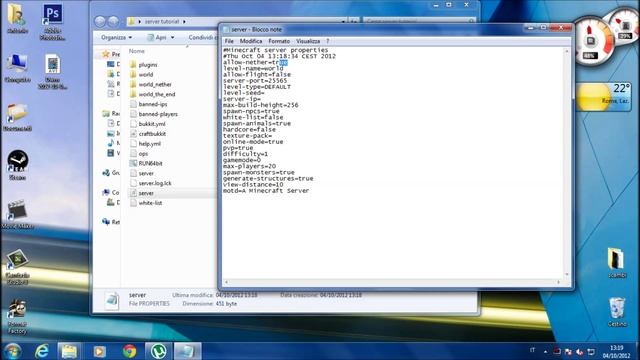Click the motd=A Minecraft Server line

(x=266, y=191)
